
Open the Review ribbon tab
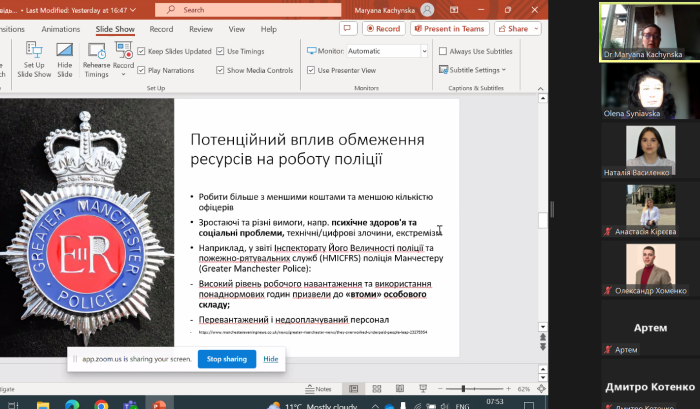201,29
